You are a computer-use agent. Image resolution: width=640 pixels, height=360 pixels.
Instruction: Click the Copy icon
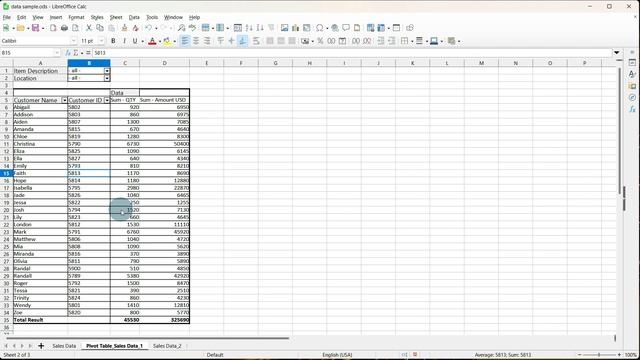click(100, 28)
